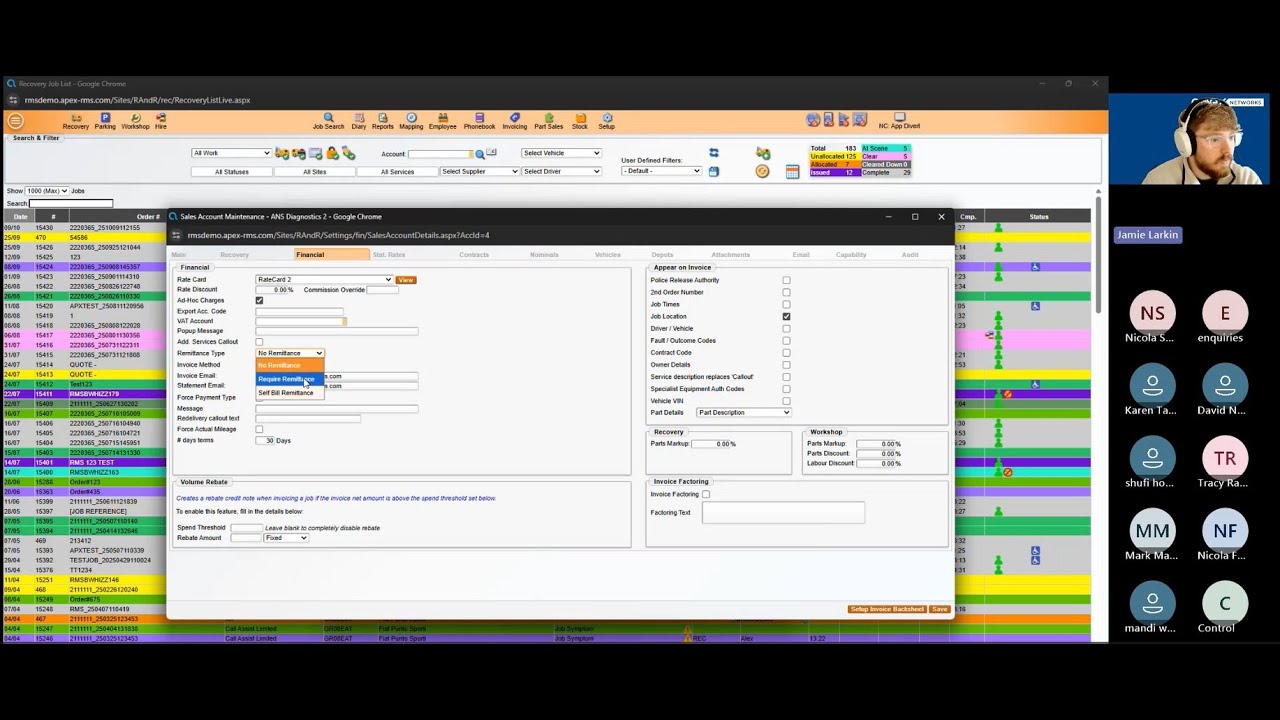Open the Setup gear icon
This screenshot has height=720, width=1280.
pos(606,121)
